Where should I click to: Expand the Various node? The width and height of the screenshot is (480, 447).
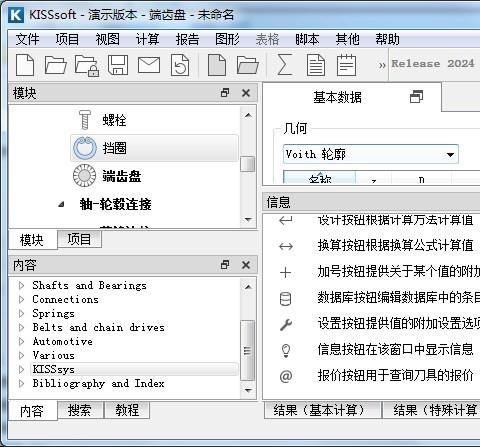pos(22,355)
